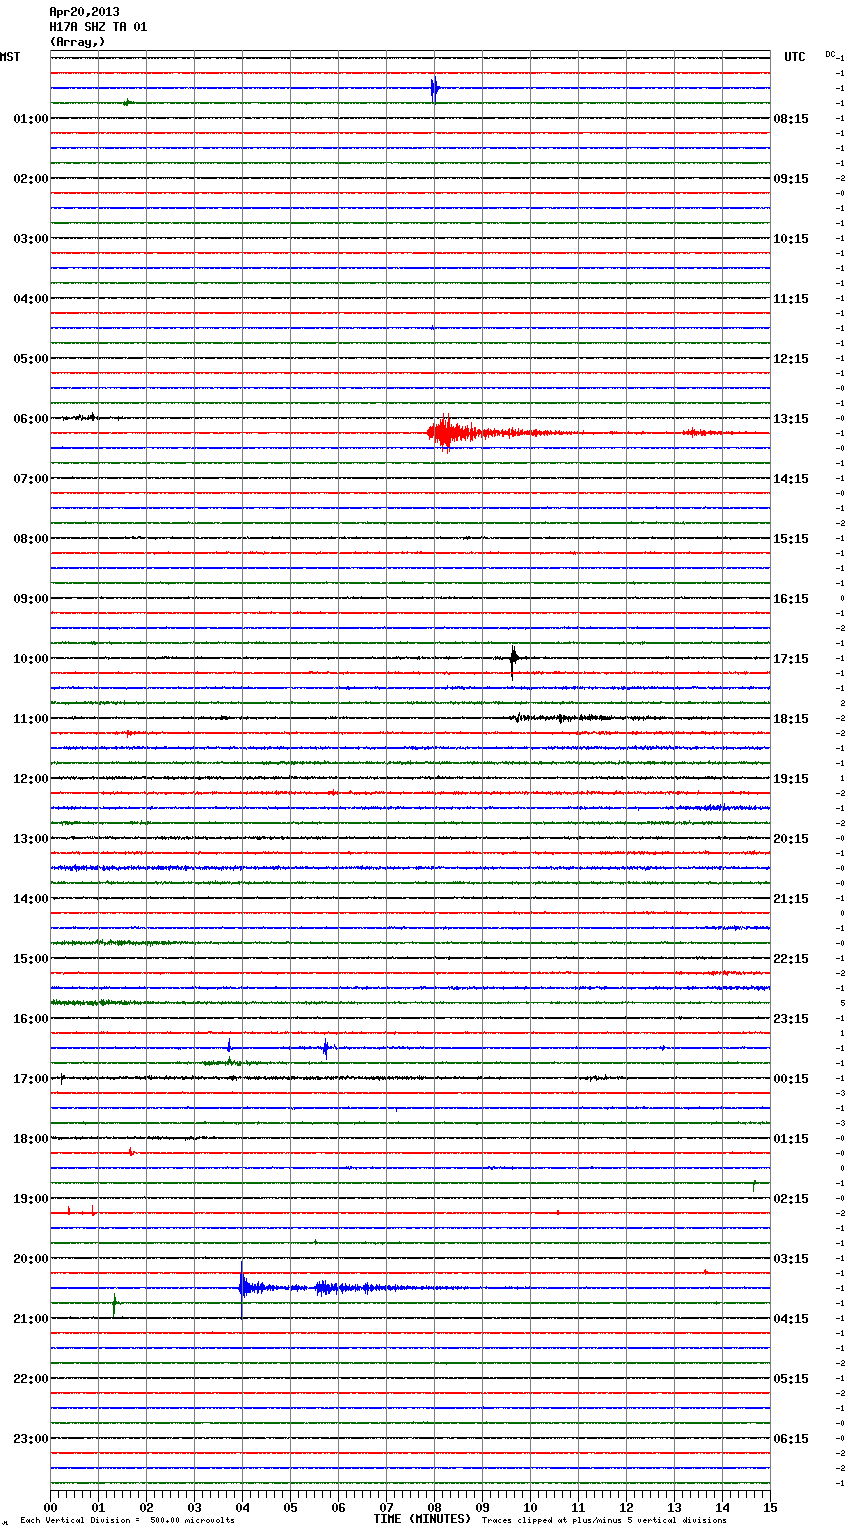
Task: Click the 06:15 UTC time label
Action: click(x=791, y=1439)
